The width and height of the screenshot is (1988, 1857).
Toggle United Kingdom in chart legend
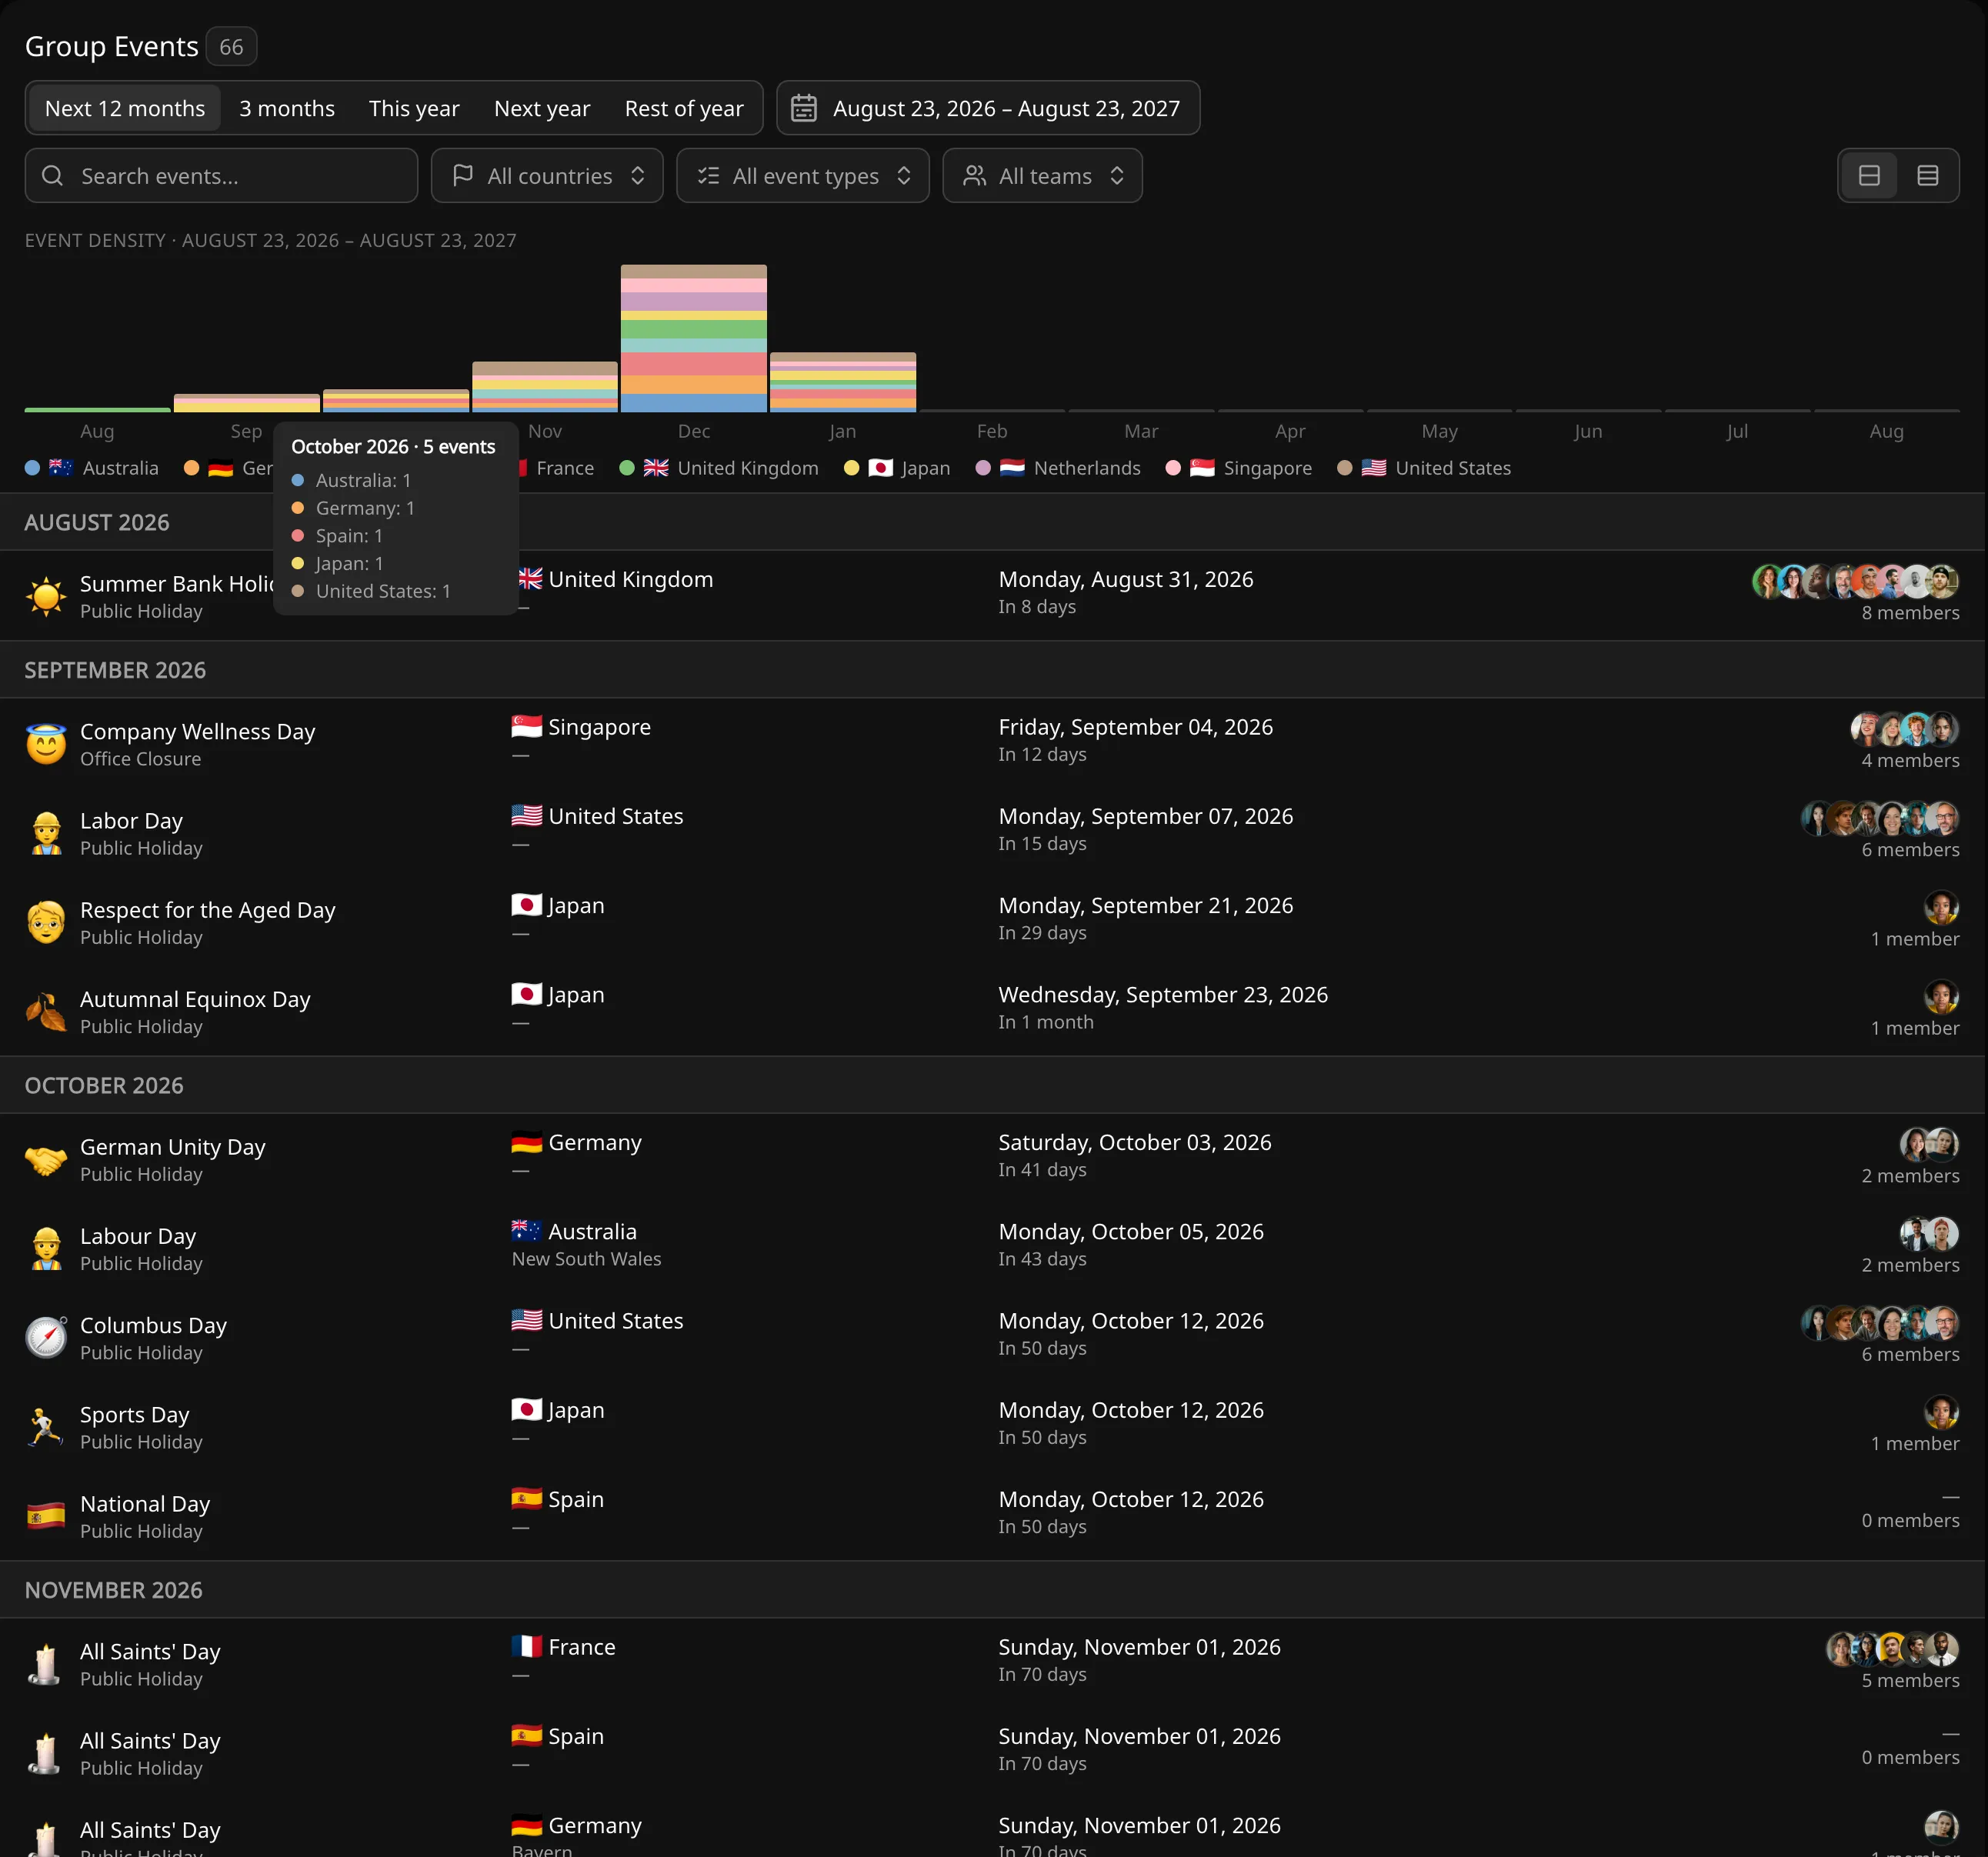[719, 468]
